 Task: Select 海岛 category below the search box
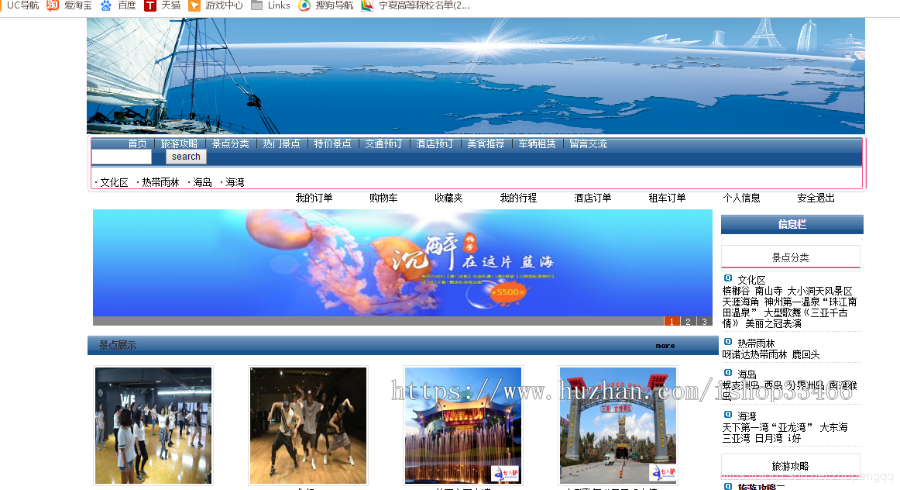pyautogui.click(x=202, y=182)
